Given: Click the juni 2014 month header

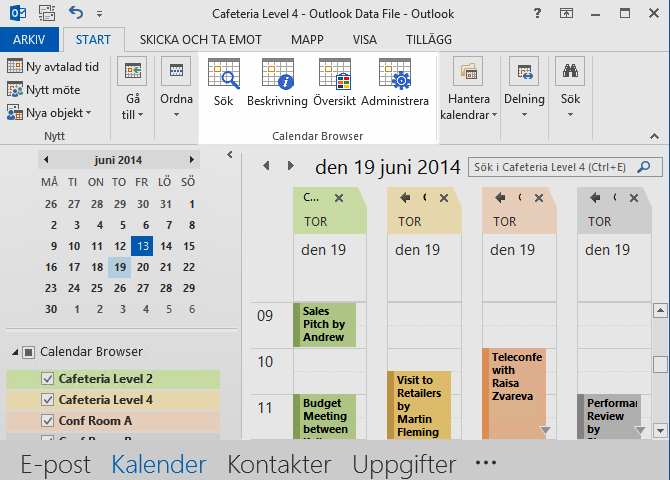Looking at the screenshot, I should tap(118, 160).
